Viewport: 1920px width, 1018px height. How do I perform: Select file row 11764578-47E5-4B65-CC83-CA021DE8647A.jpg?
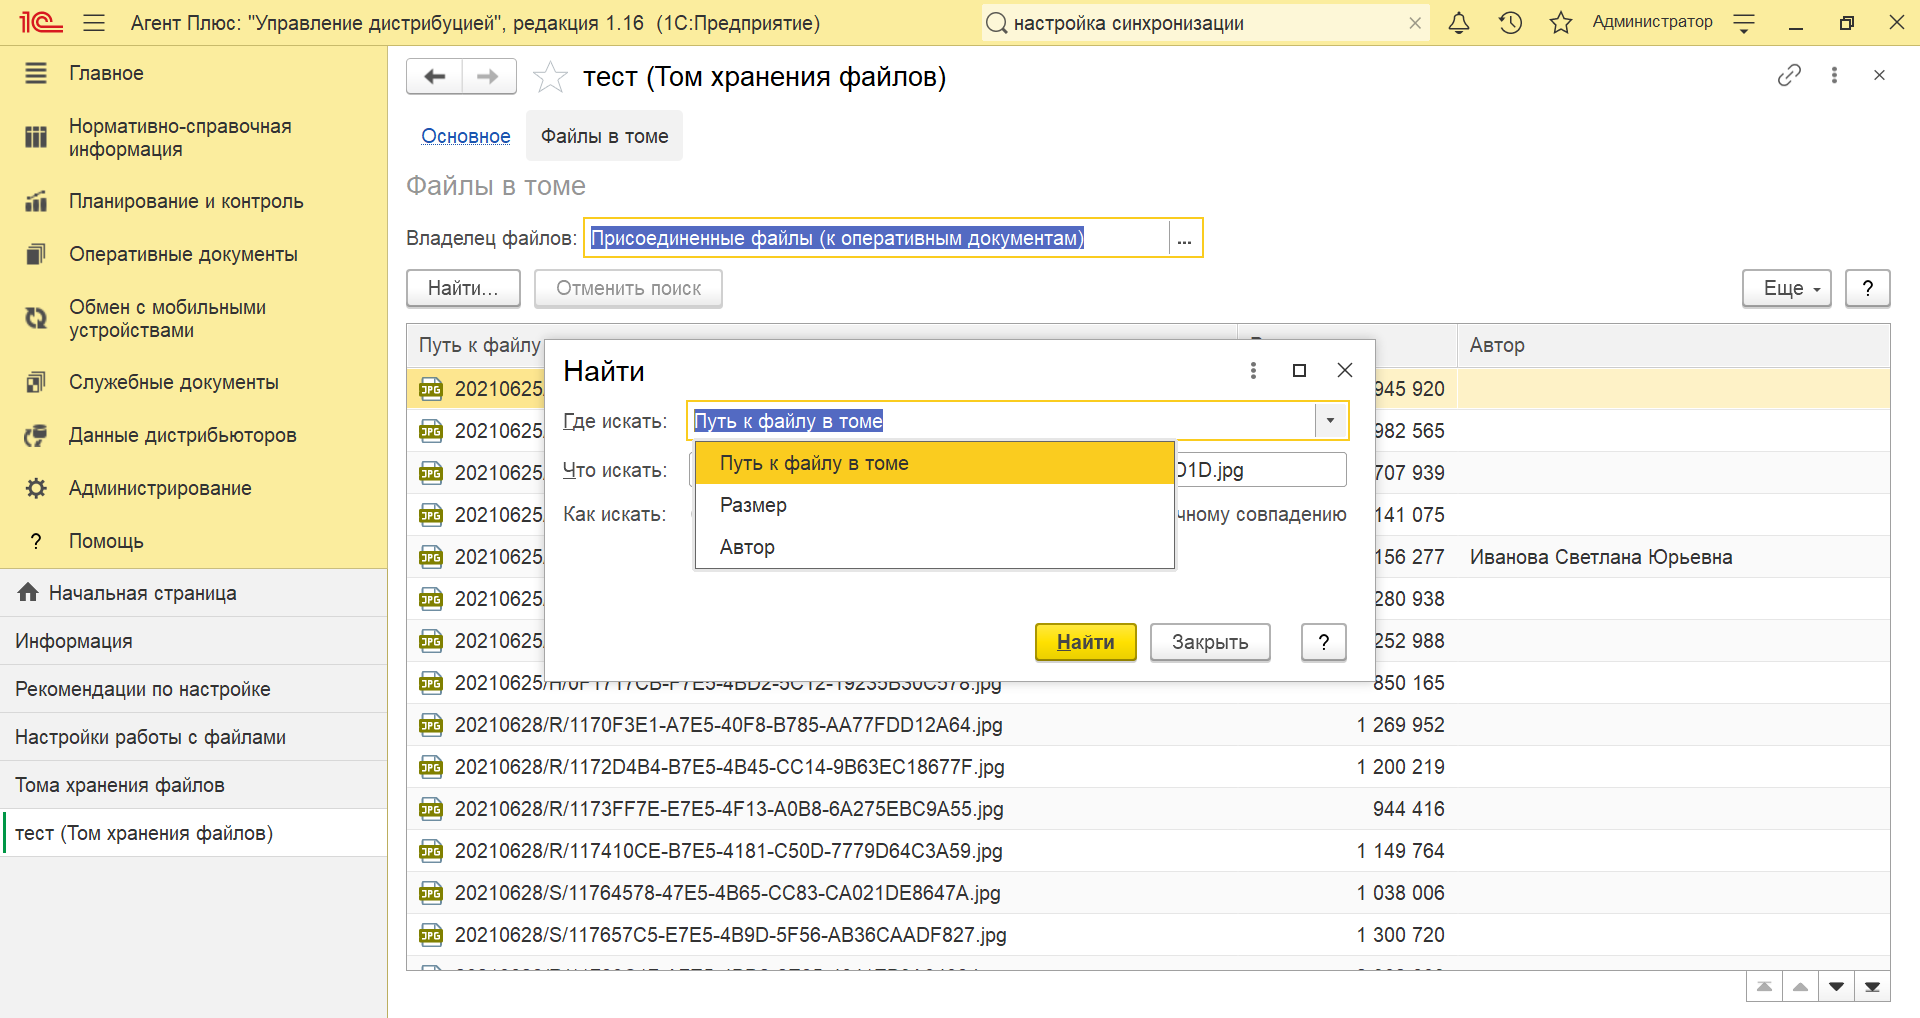(x=1148, y=893)
